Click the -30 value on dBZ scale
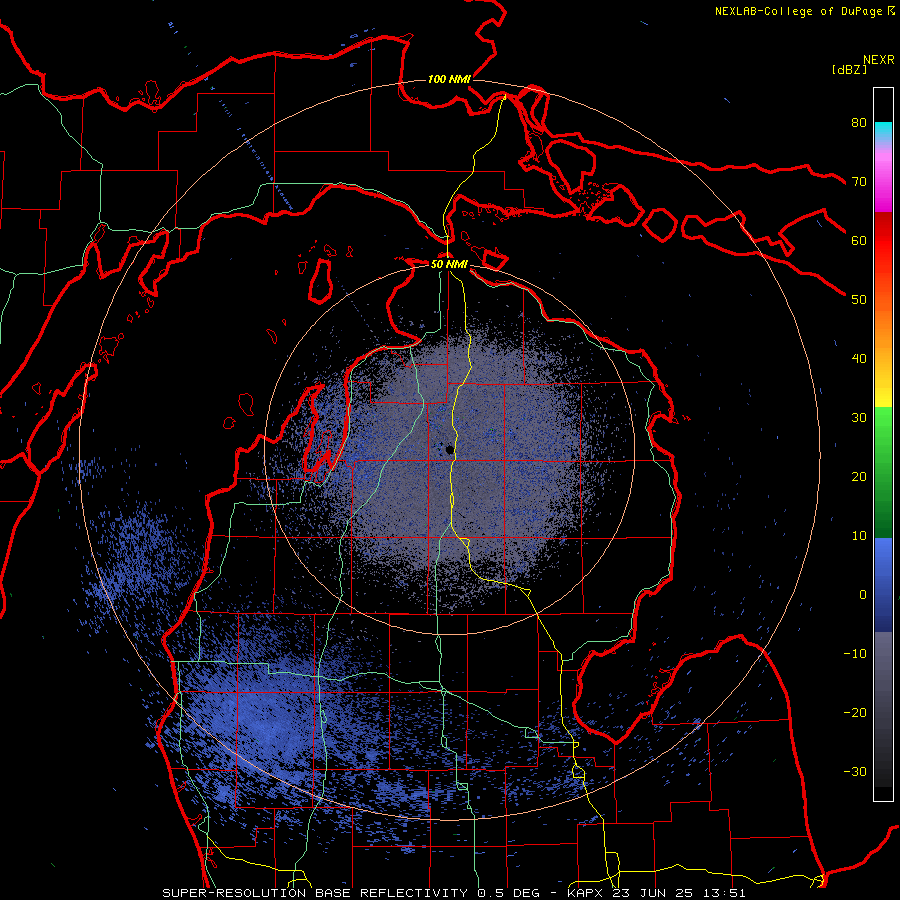This screenshot has width=900, height=900. (x=855, y=771)
